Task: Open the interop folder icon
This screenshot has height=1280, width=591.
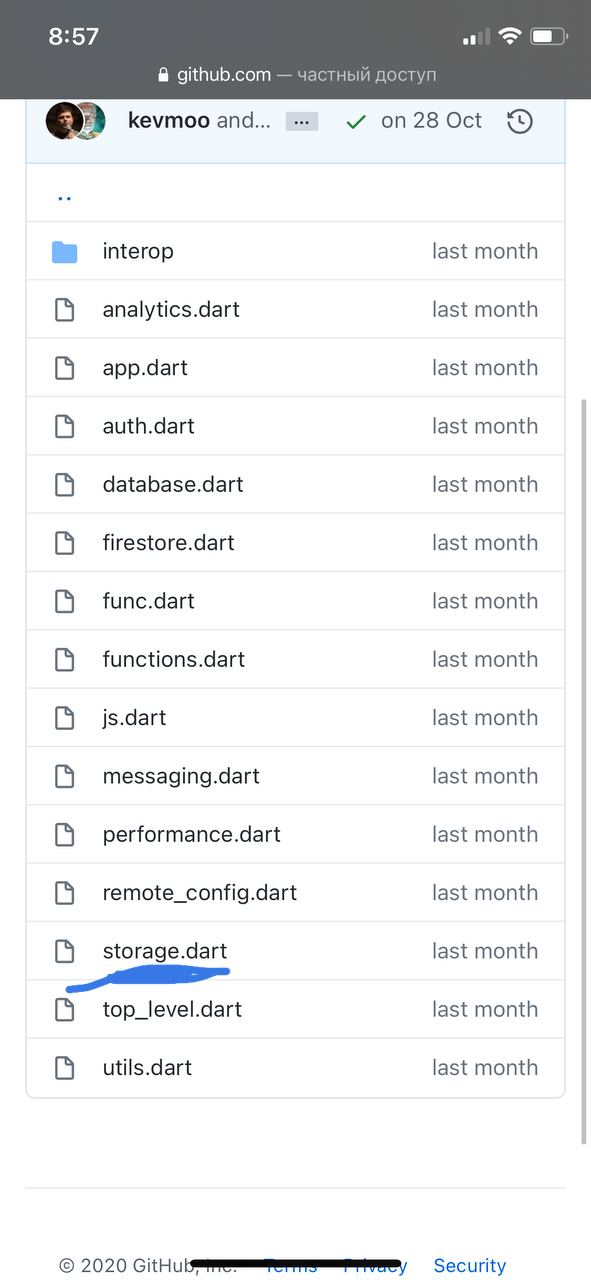Action: click(65, 252)
